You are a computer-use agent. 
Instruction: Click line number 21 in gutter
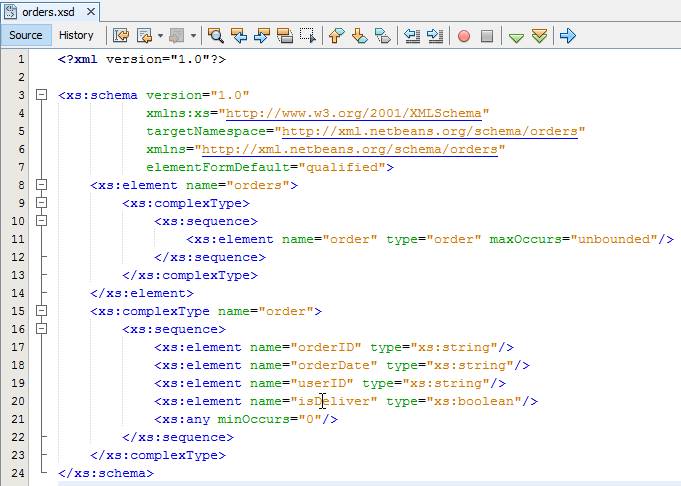pyautogui.click(x=17, y=419)
